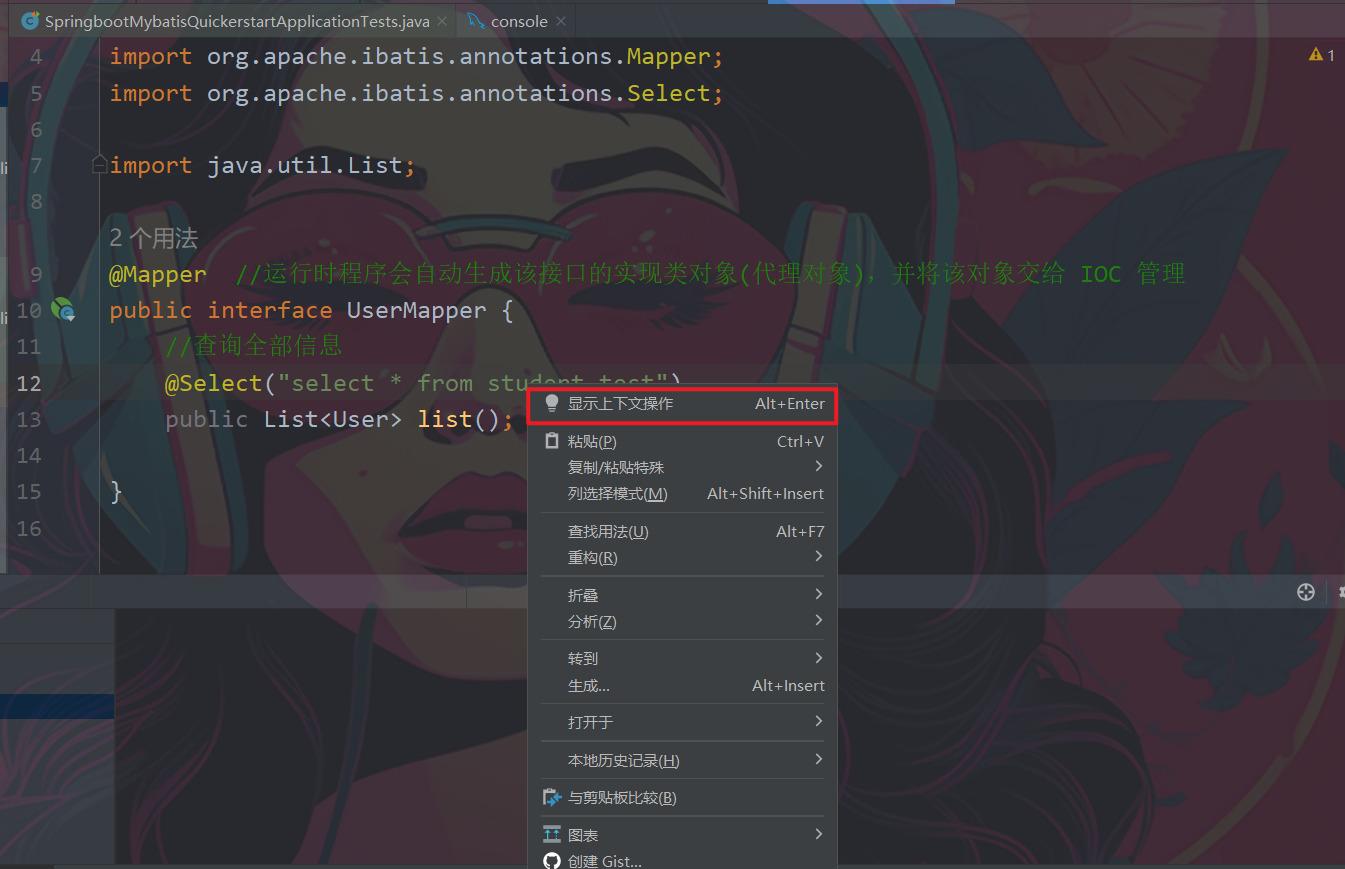
Task: Click the @Select annotation on line 12
Action: tap(214, 383)
